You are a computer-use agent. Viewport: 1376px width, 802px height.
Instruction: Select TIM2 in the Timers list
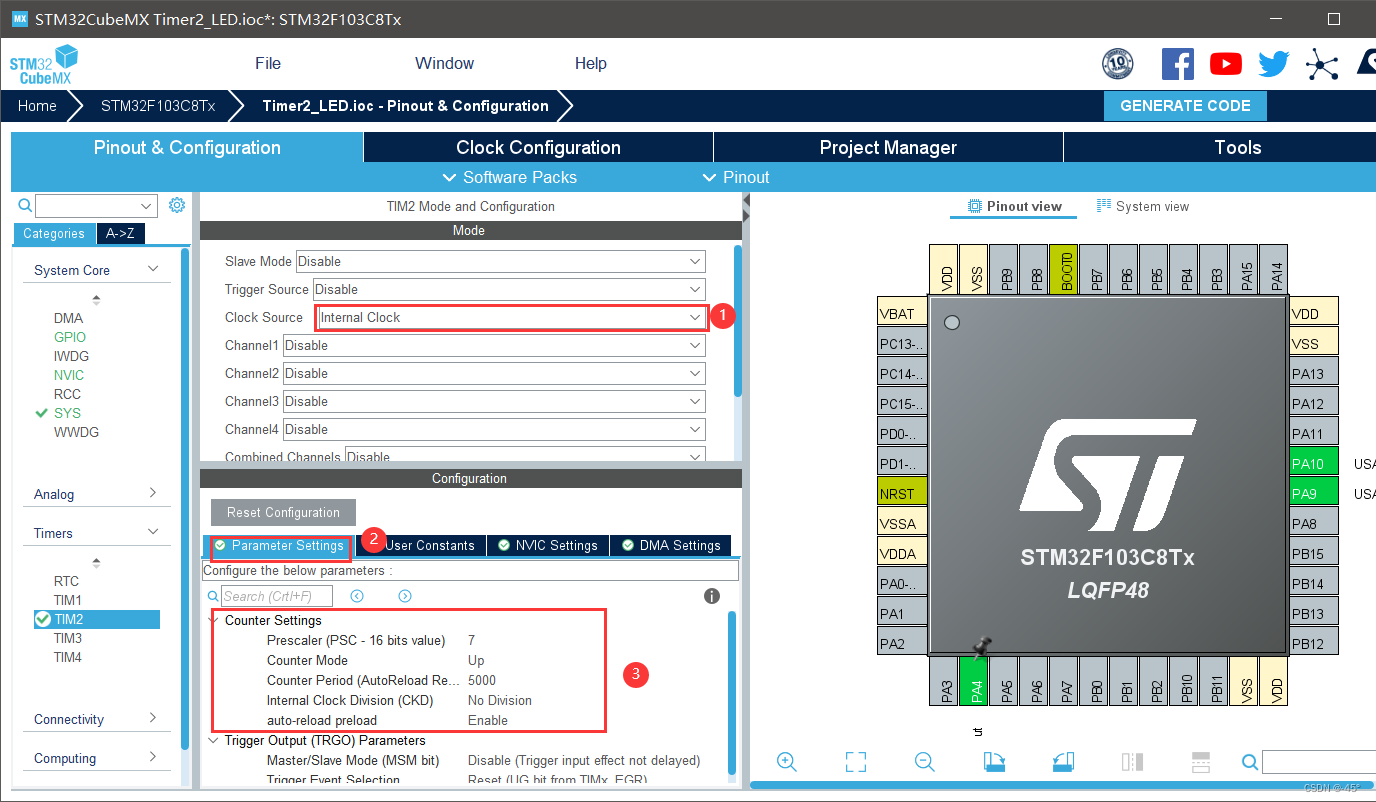96,619
